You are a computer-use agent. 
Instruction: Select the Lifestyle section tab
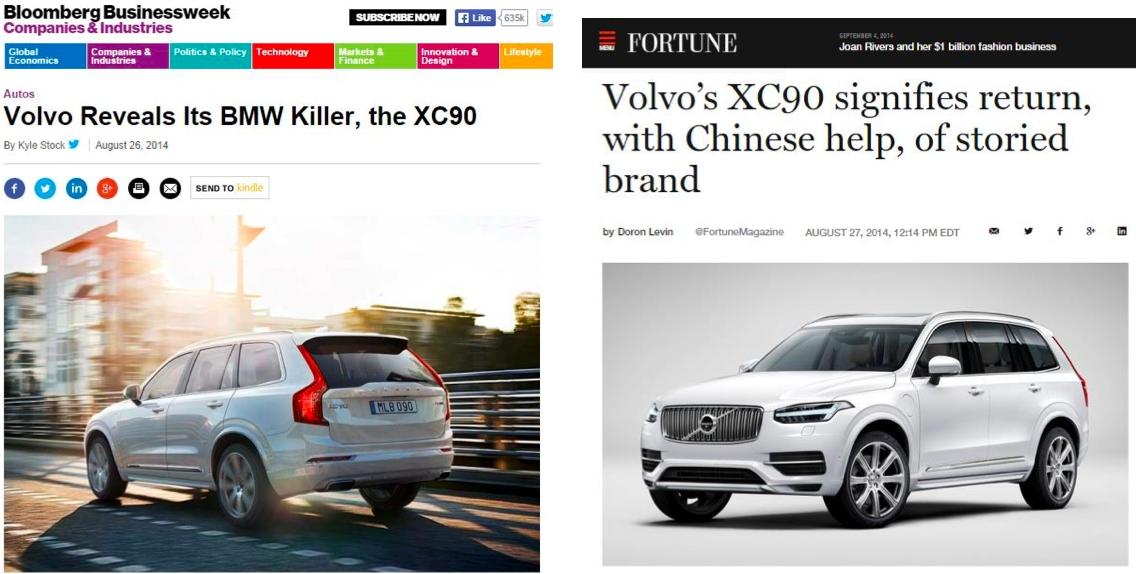point(526,57)
